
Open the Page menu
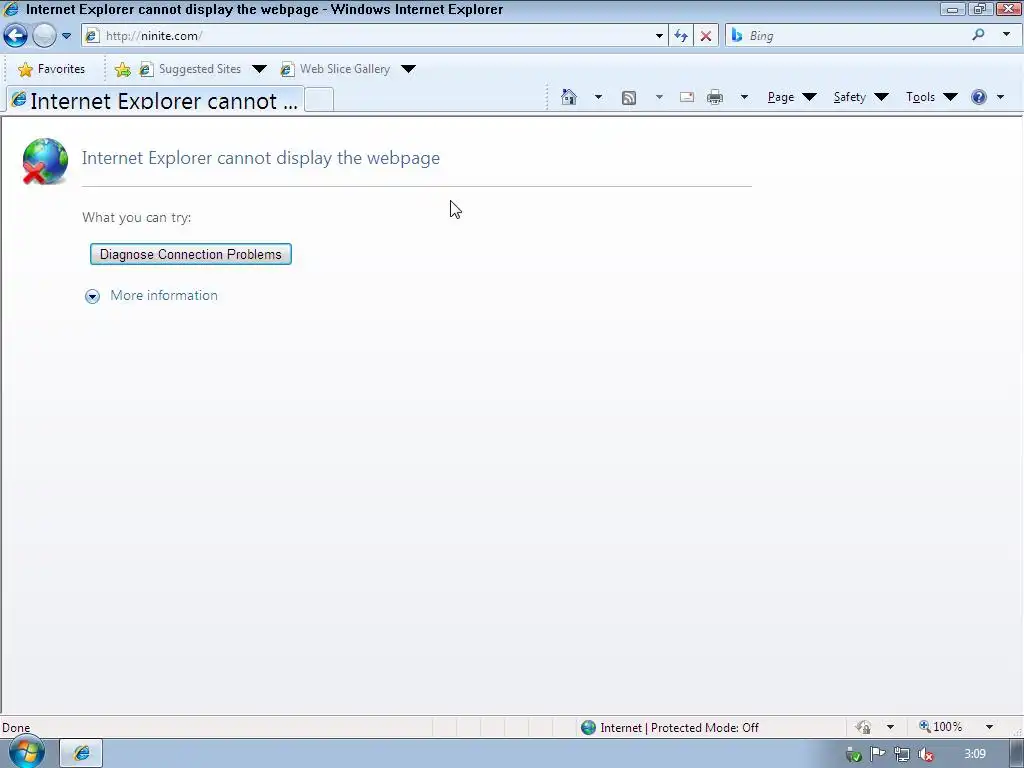click(x=792, y=97)
